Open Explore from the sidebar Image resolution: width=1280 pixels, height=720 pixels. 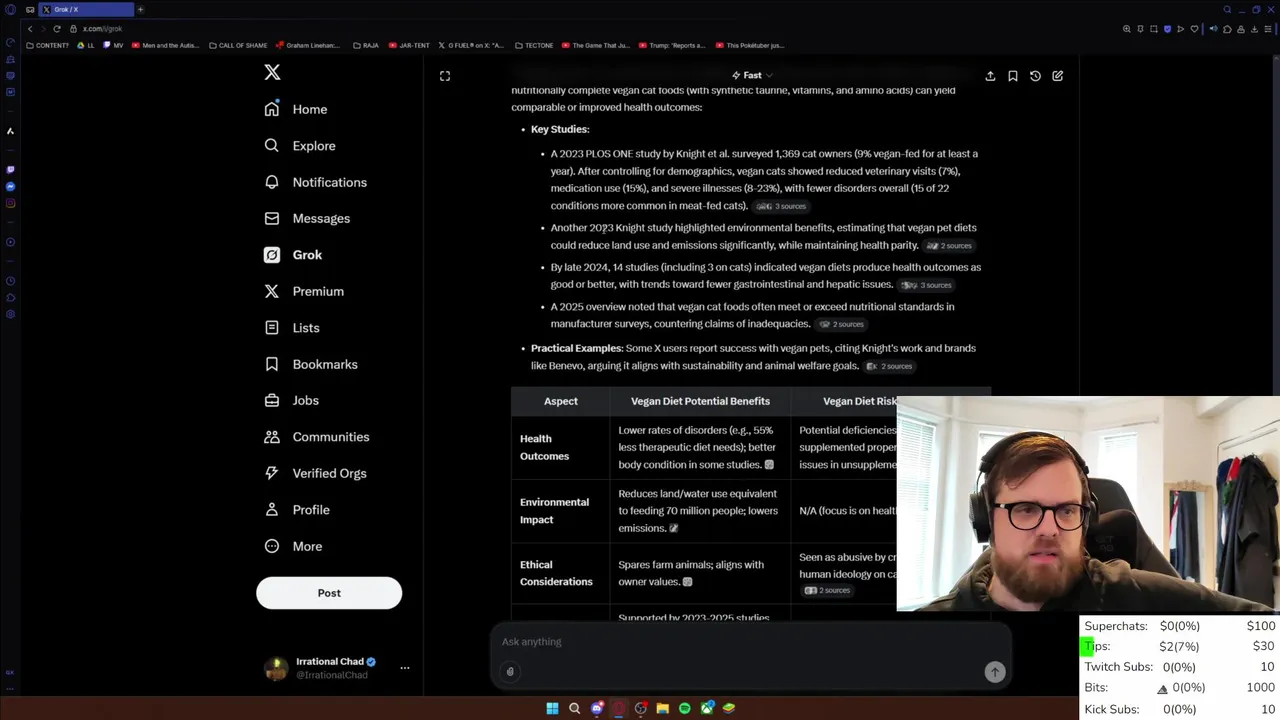(300, 146)
